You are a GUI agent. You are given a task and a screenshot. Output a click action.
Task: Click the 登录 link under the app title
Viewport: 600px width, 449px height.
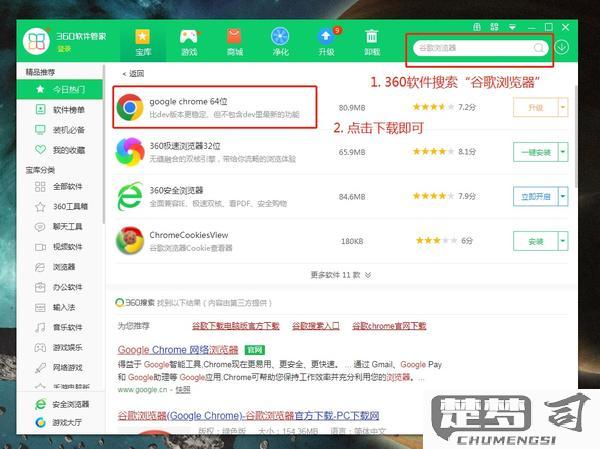[x=64, y=49]
